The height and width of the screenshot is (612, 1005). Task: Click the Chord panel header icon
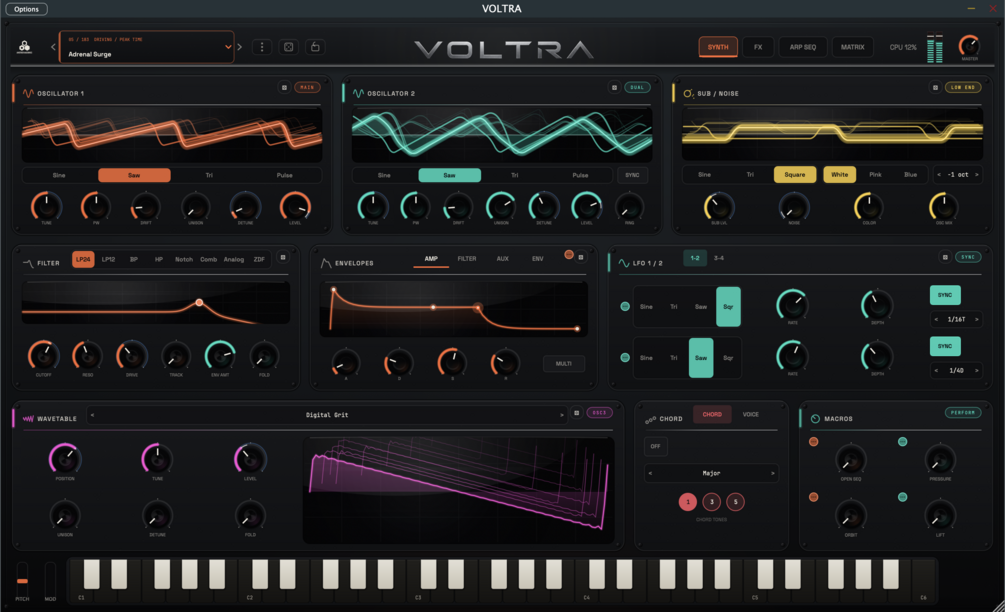coord(651,419)
